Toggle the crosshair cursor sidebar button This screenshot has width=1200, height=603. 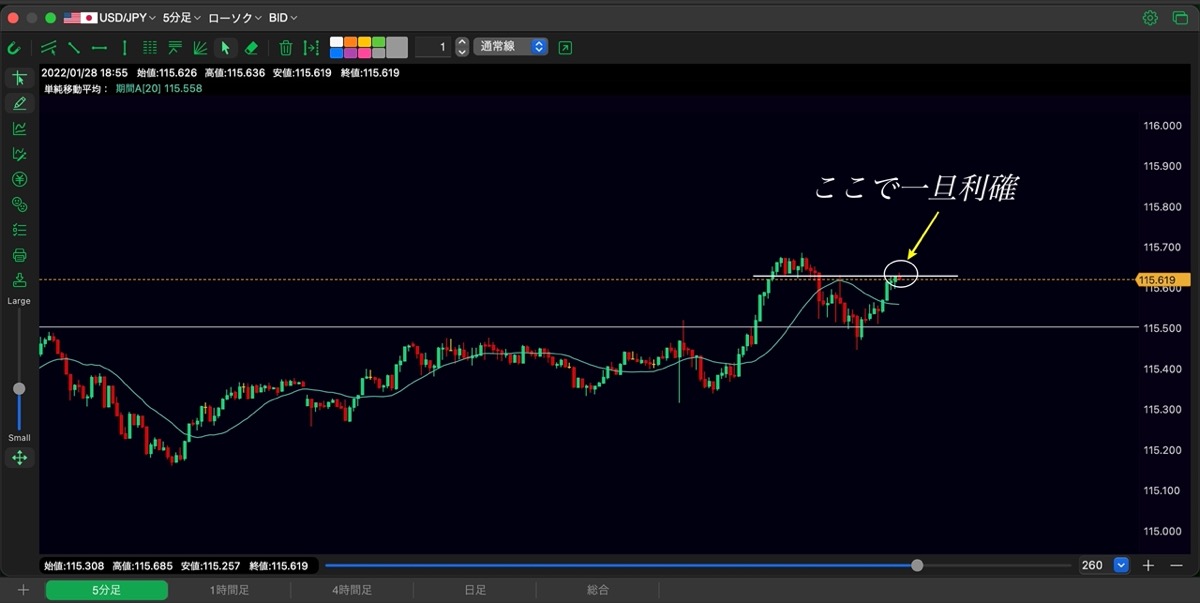19,78
